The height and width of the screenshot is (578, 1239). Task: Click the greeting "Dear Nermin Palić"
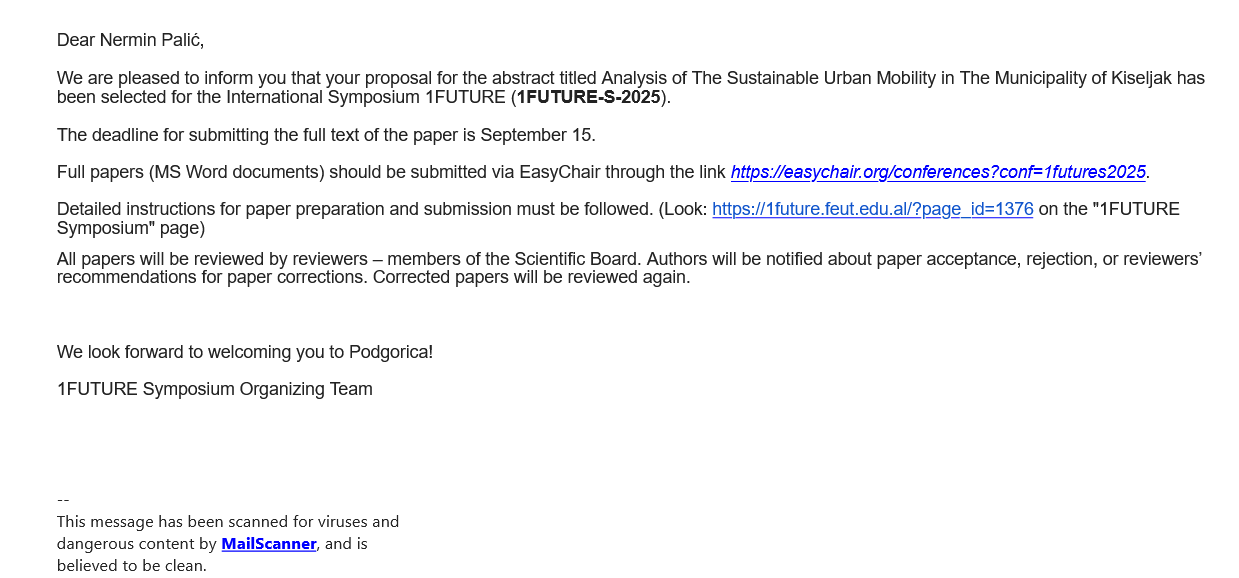[130, 40]
